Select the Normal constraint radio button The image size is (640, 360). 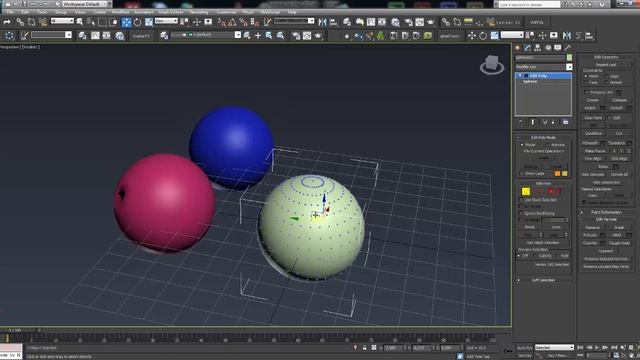coord(607,82)
